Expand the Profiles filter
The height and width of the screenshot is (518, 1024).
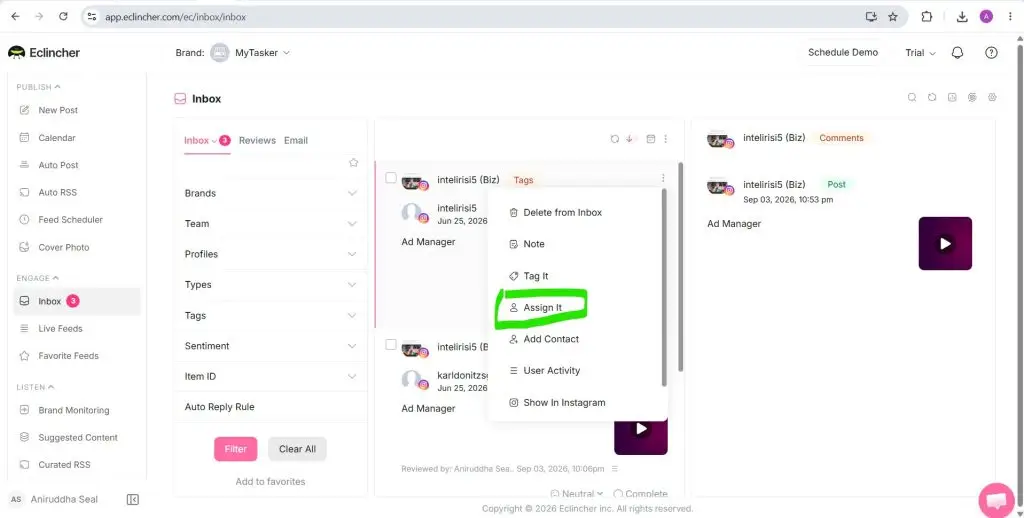270,254
